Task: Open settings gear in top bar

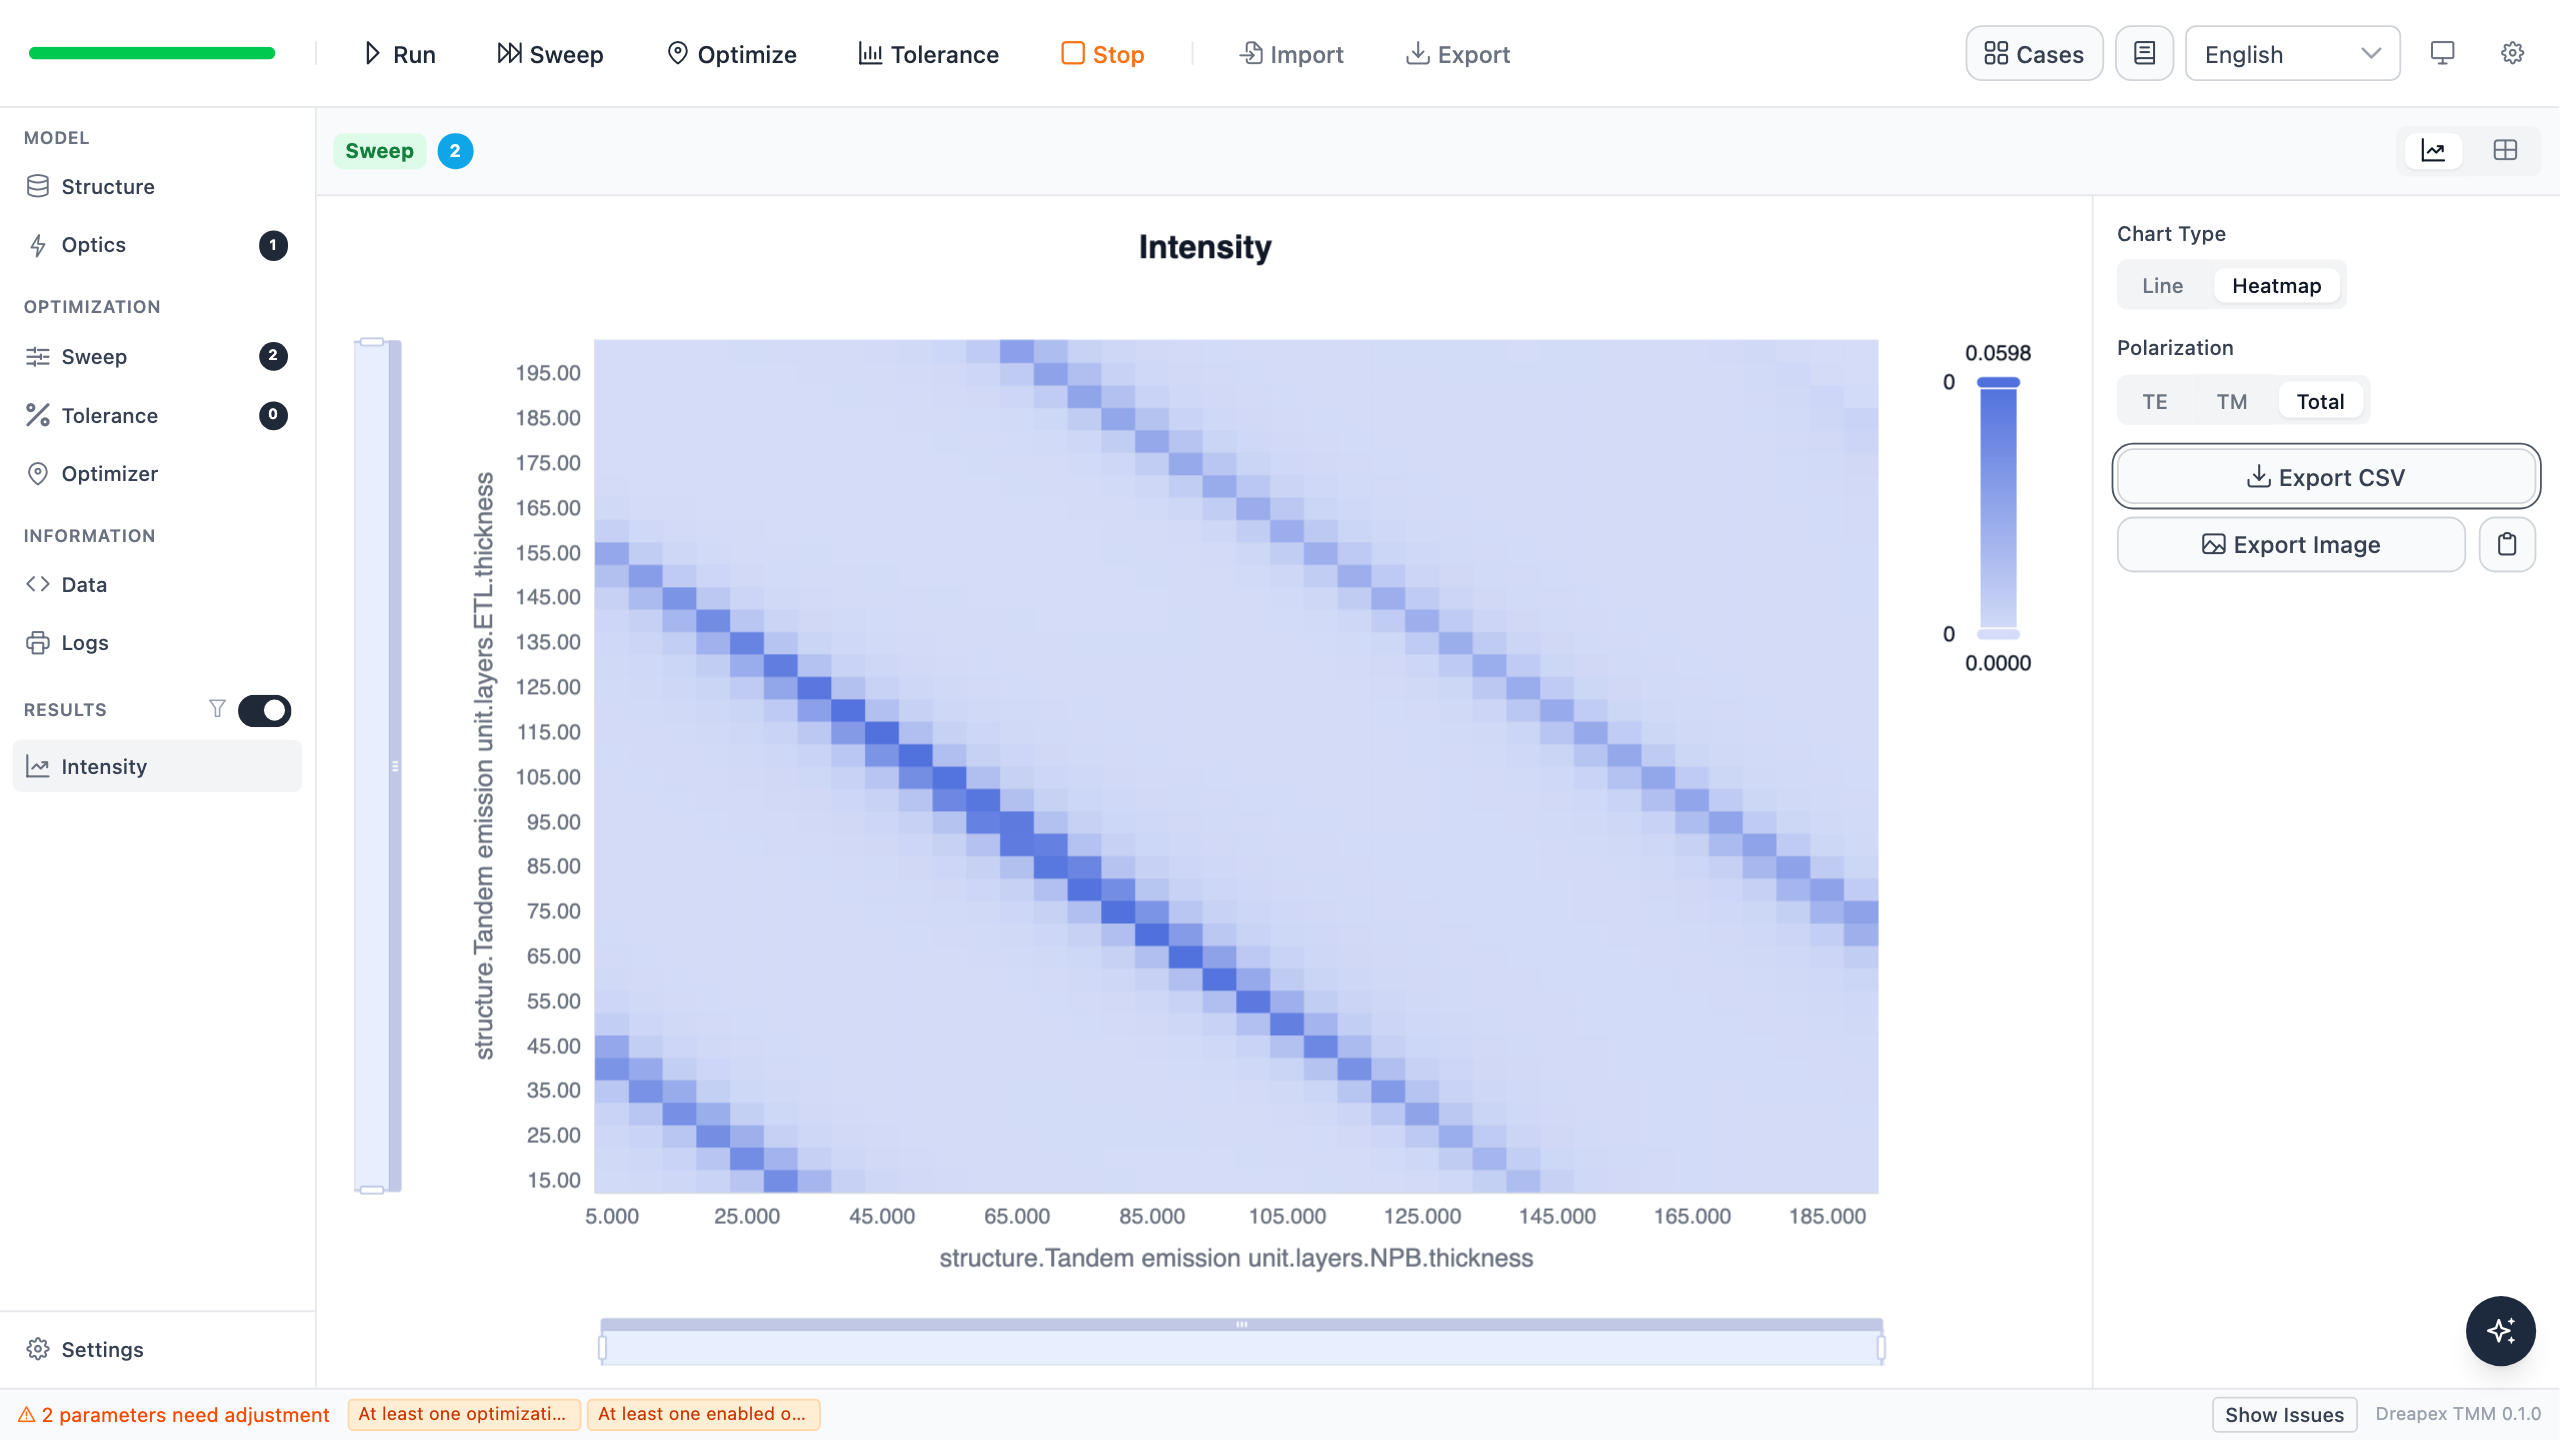Action: [2512, 54]
